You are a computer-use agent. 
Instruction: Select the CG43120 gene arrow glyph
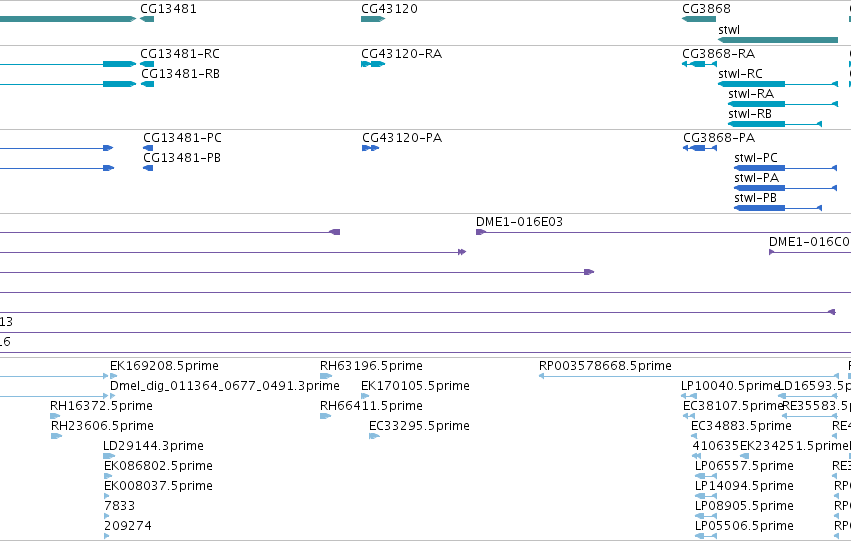tap(373, 19)
